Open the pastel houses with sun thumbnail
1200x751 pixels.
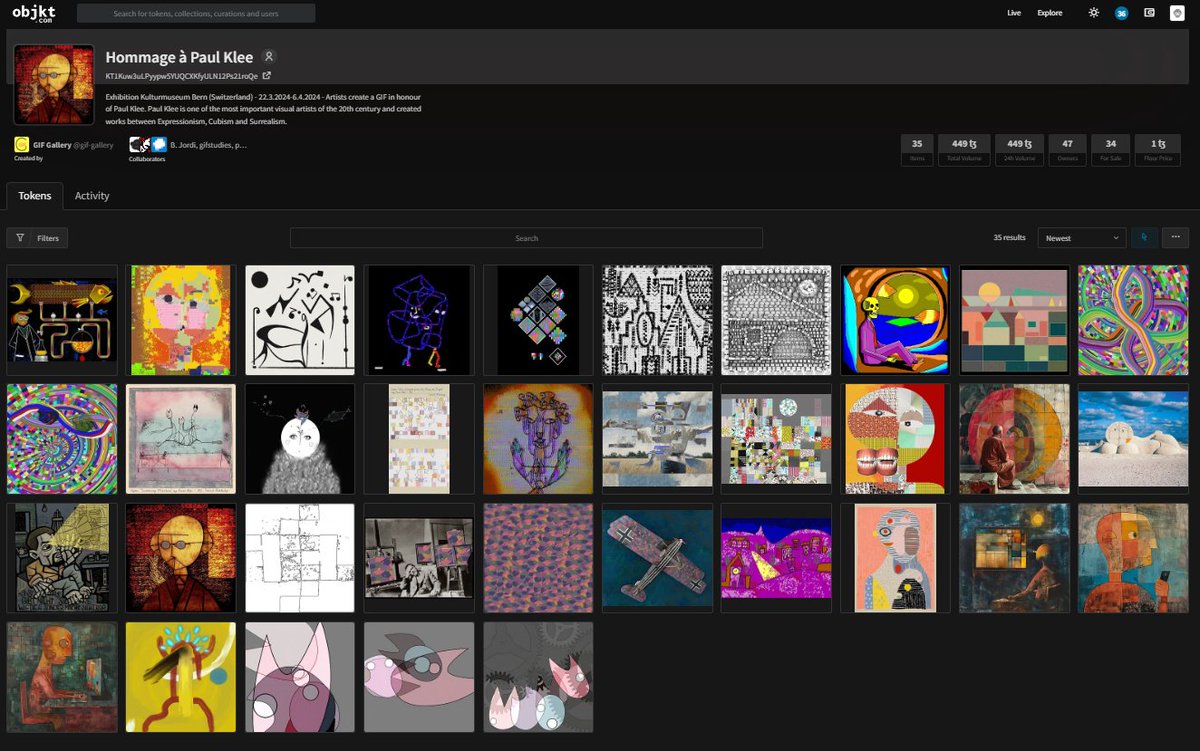tap(1014, 320)
